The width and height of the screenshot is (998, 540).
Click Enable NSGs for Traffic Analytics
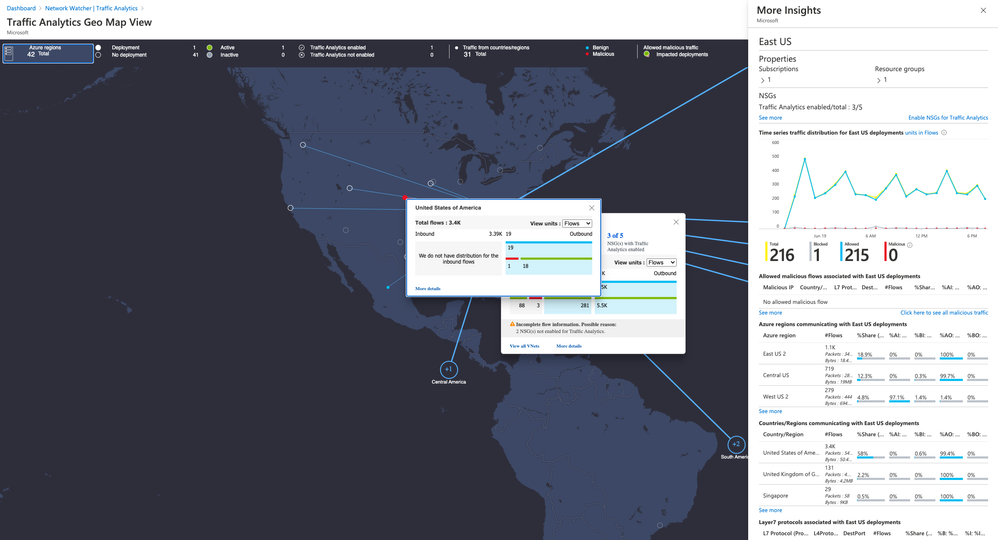click(948, 118)
